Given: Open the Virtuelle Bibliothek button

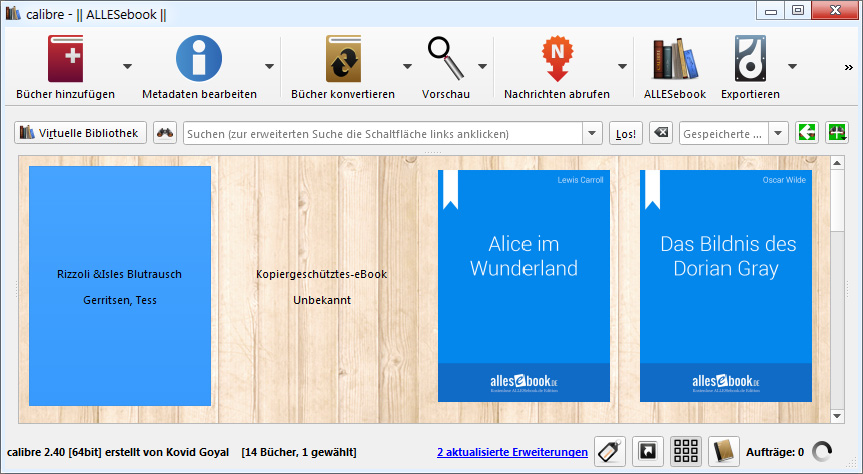Looking at the screenshot, I should [x=80, y=133].
